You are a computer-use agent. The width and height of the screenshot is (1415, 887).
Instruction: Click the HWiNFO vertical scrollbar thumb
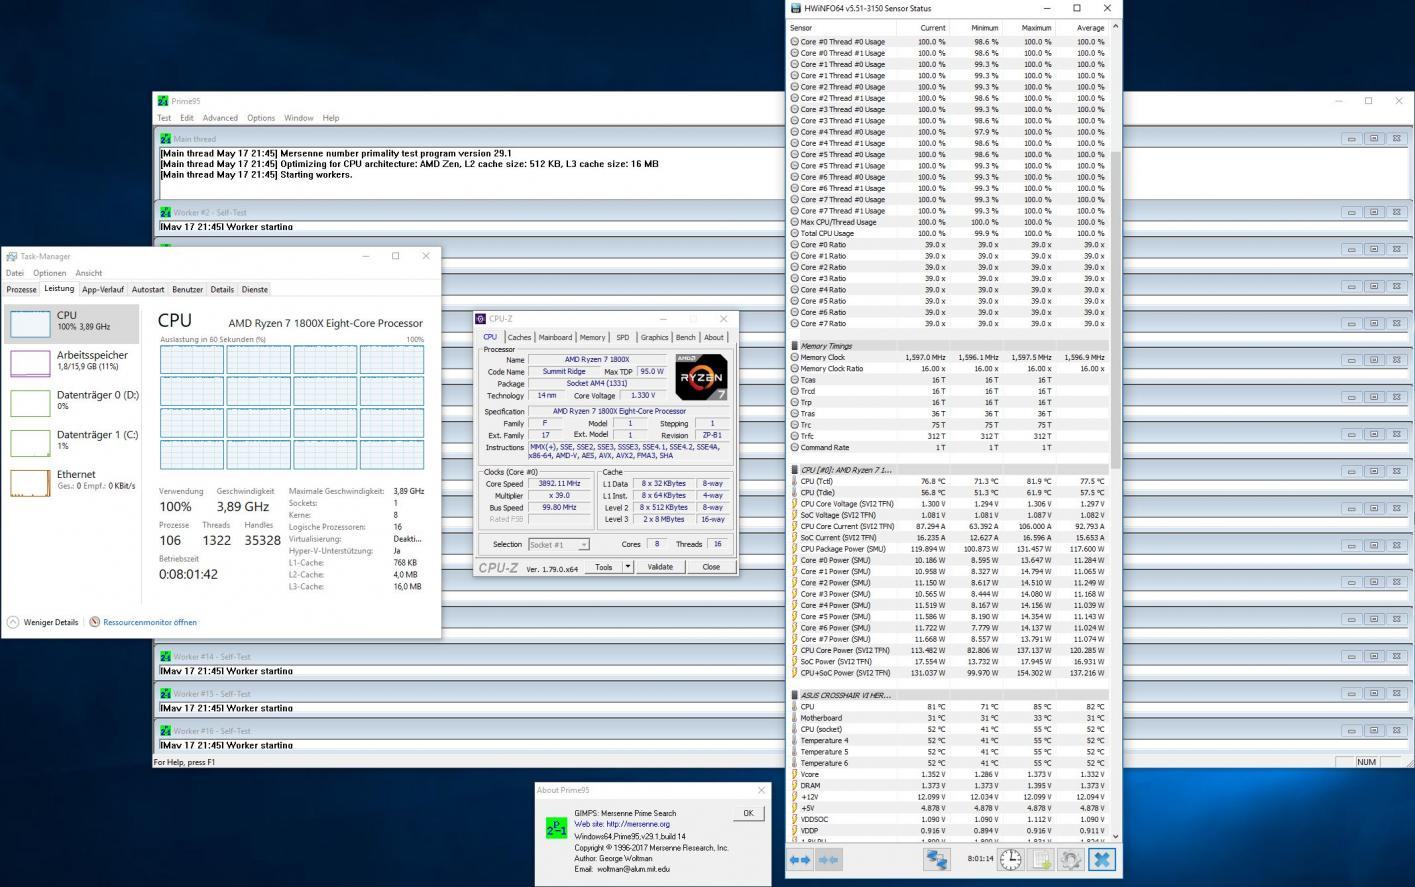1115,309
